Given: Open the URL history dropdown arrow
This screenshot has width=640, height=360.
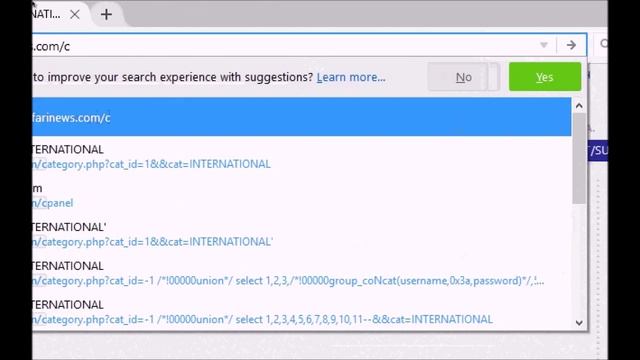Looking at the screenshot, I should coord(544,45).
